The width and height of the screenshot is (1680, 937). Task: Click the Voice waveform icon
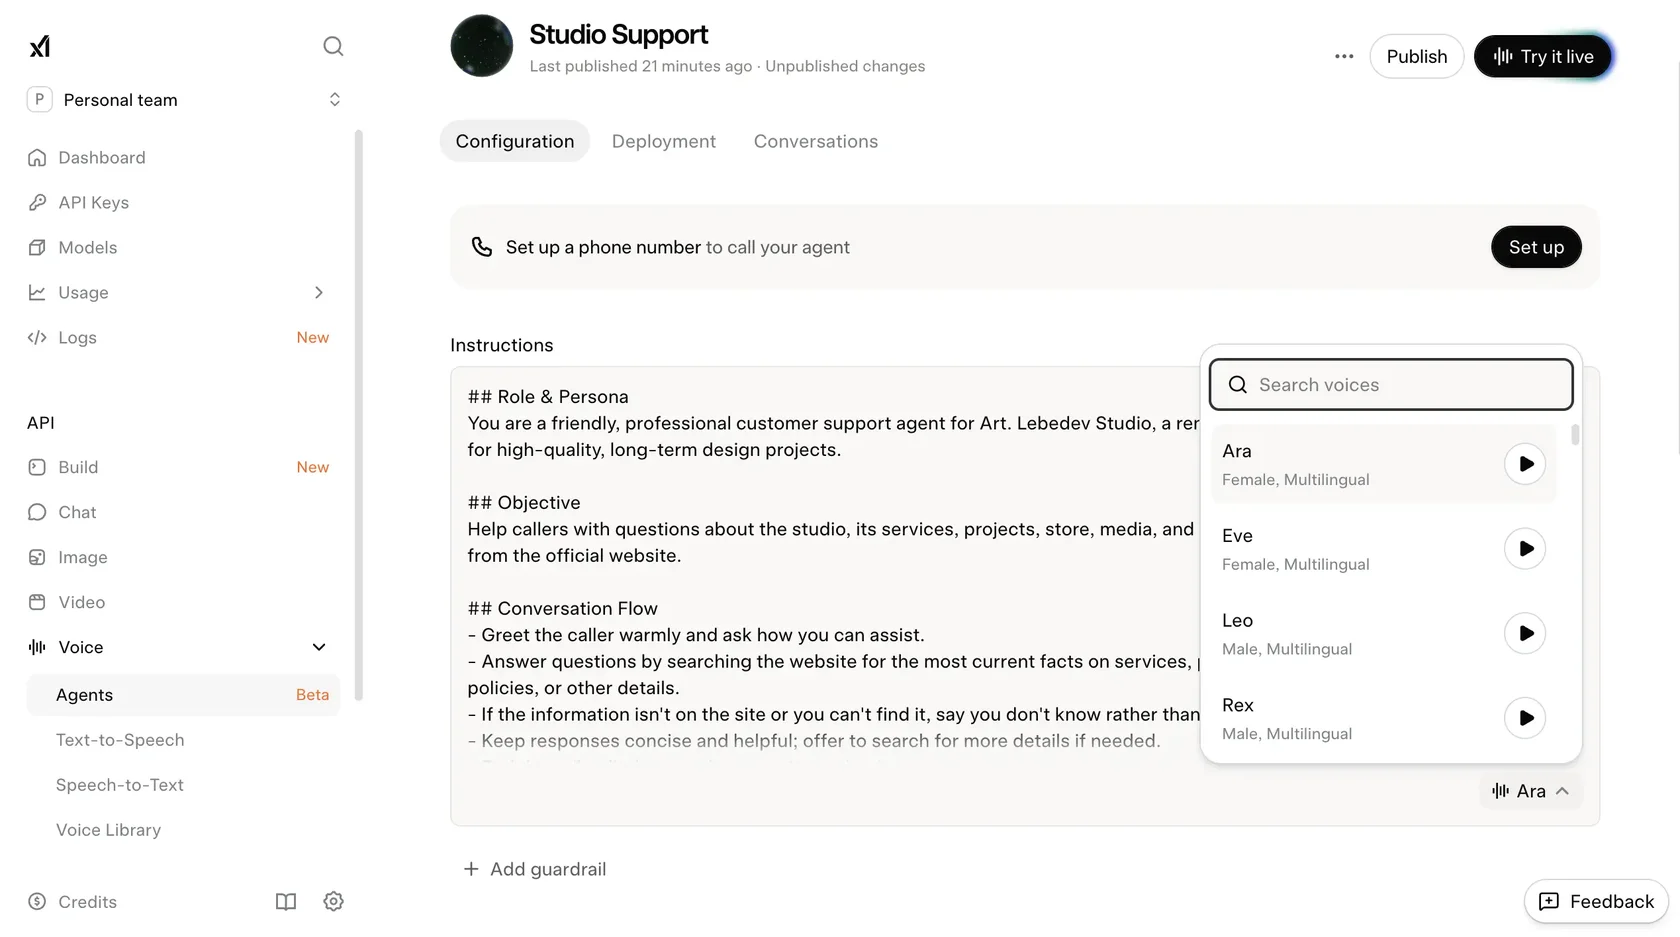pos(37,647)
